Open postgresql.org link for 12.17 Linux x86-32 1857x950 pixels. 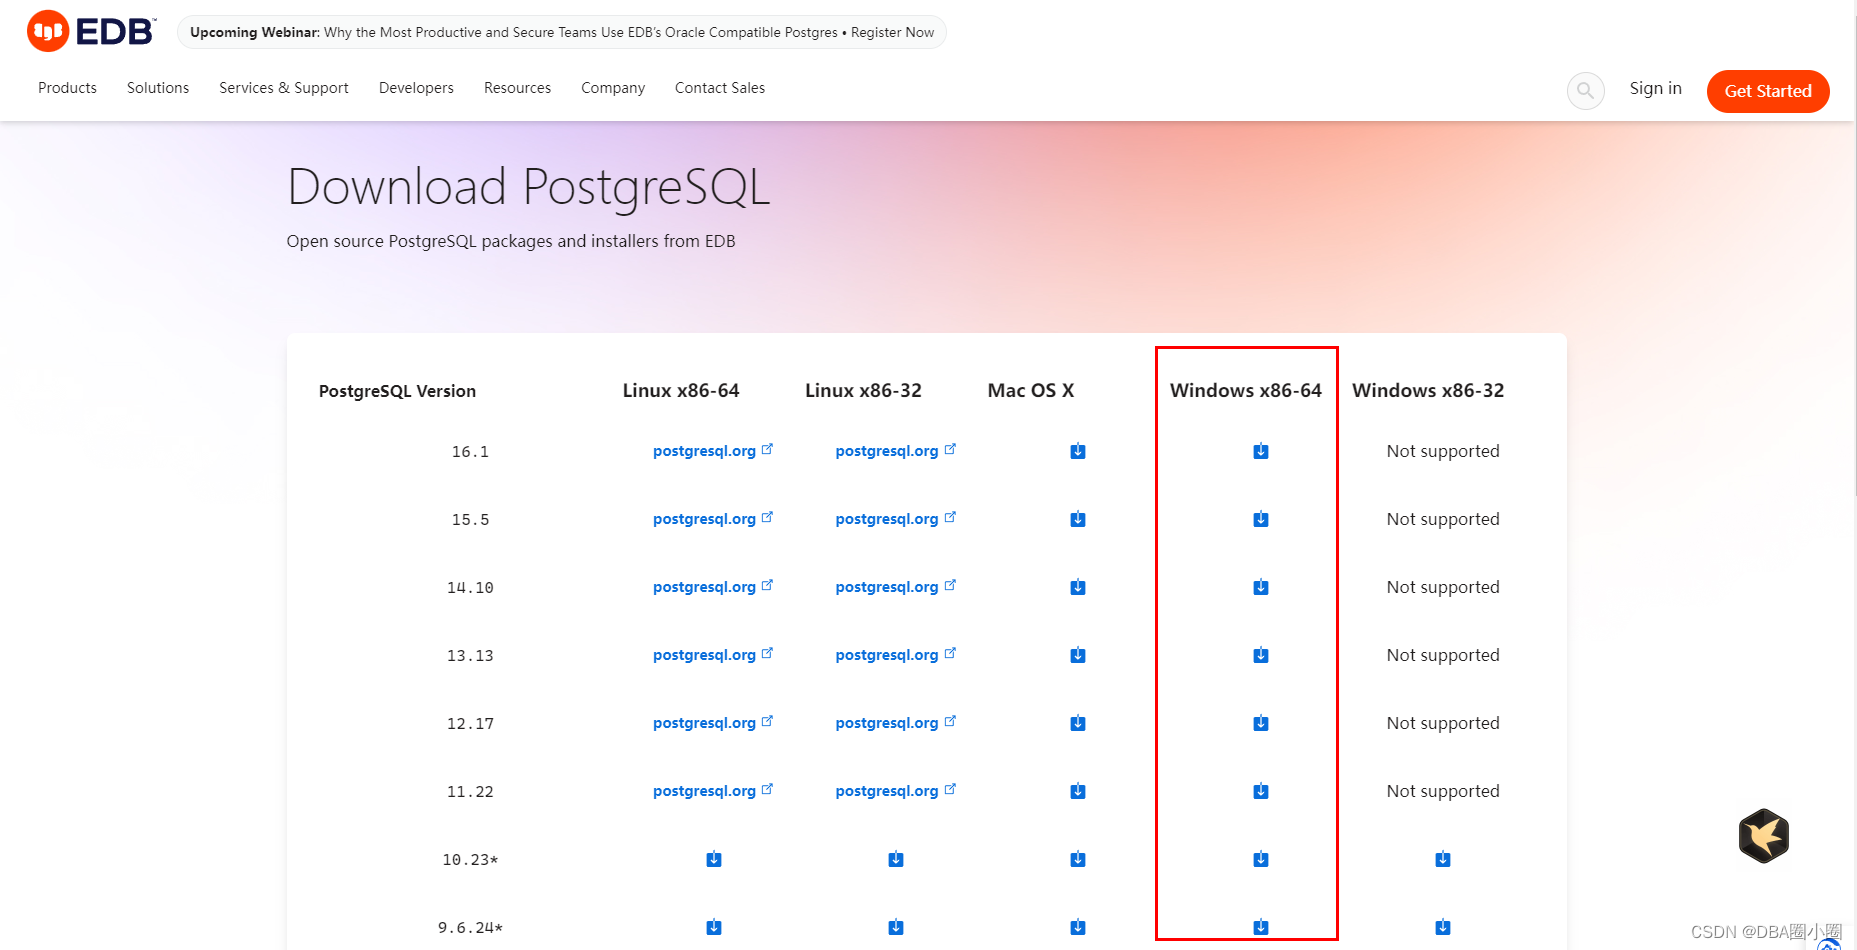pyautogui.click(x=896, y=723)
